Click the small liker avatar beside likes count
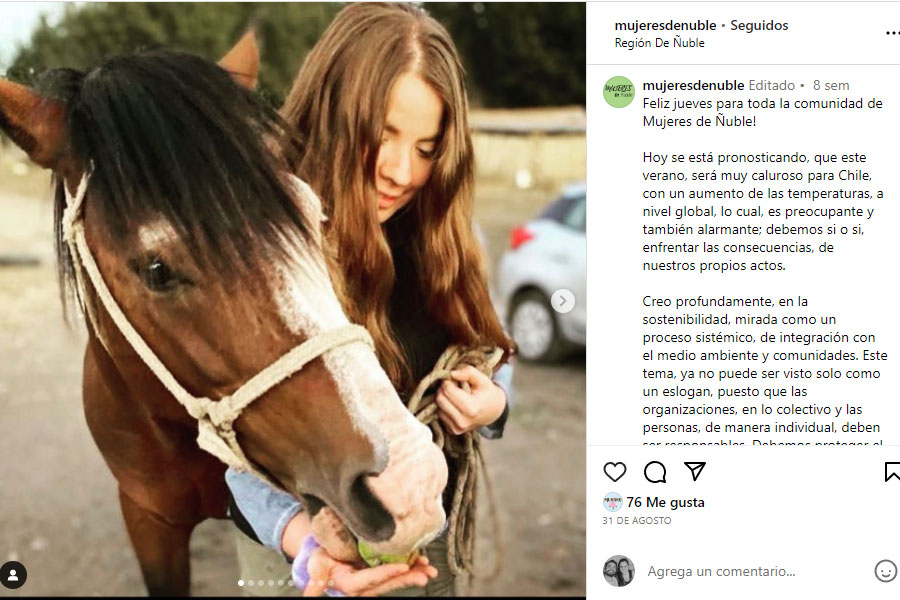This screenshot has width=900, height=600. coord(612,502)
